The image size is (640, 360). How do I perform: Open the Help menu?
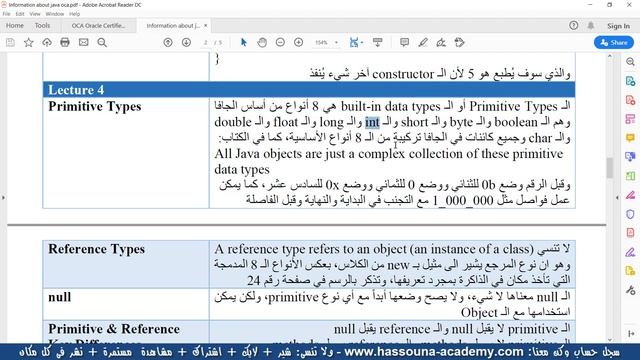click(x=74, y=14)
